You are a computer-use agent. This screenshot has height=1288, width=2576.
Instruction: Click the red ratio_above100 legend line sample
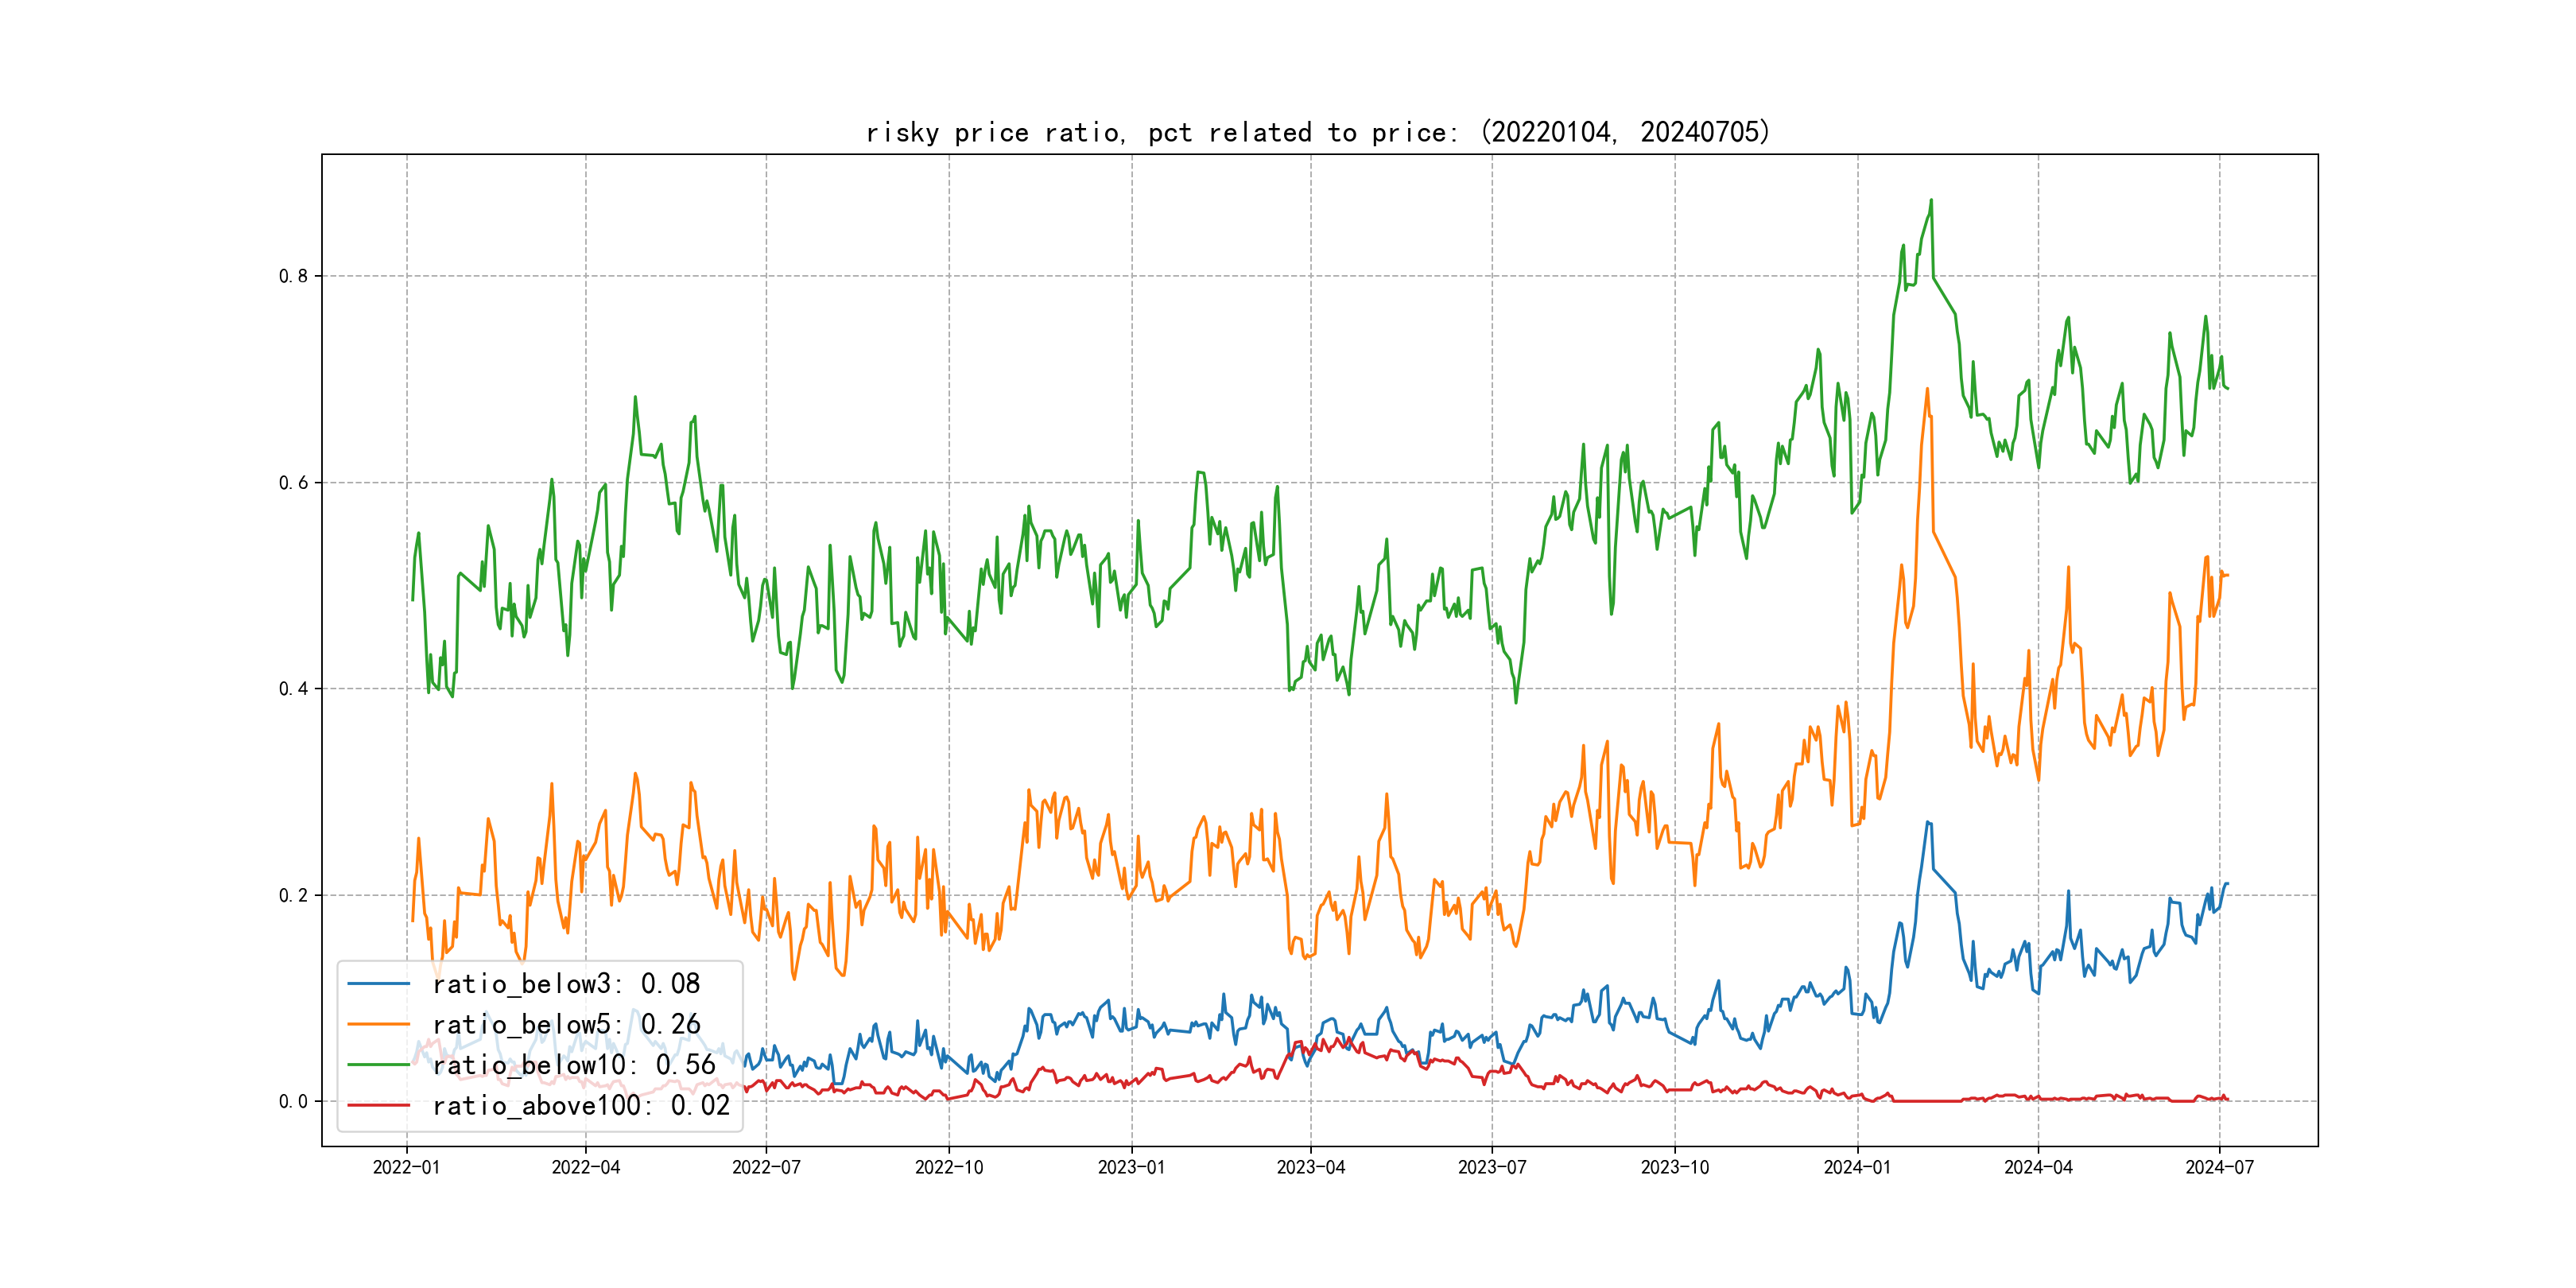378,1105
